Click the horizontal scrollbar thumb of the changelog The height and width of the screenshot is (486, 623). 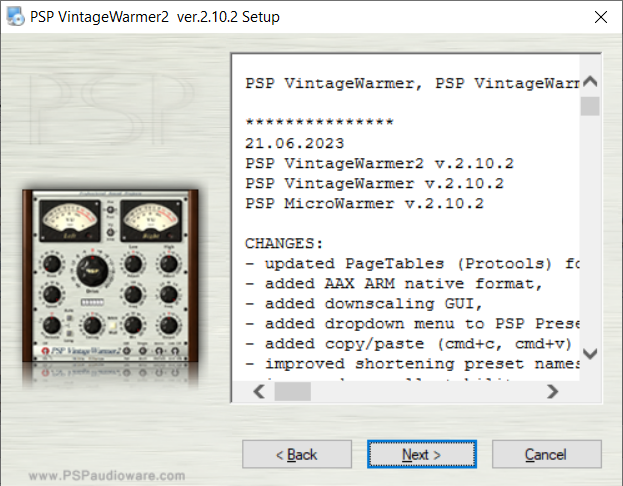(x=293, y=392)
